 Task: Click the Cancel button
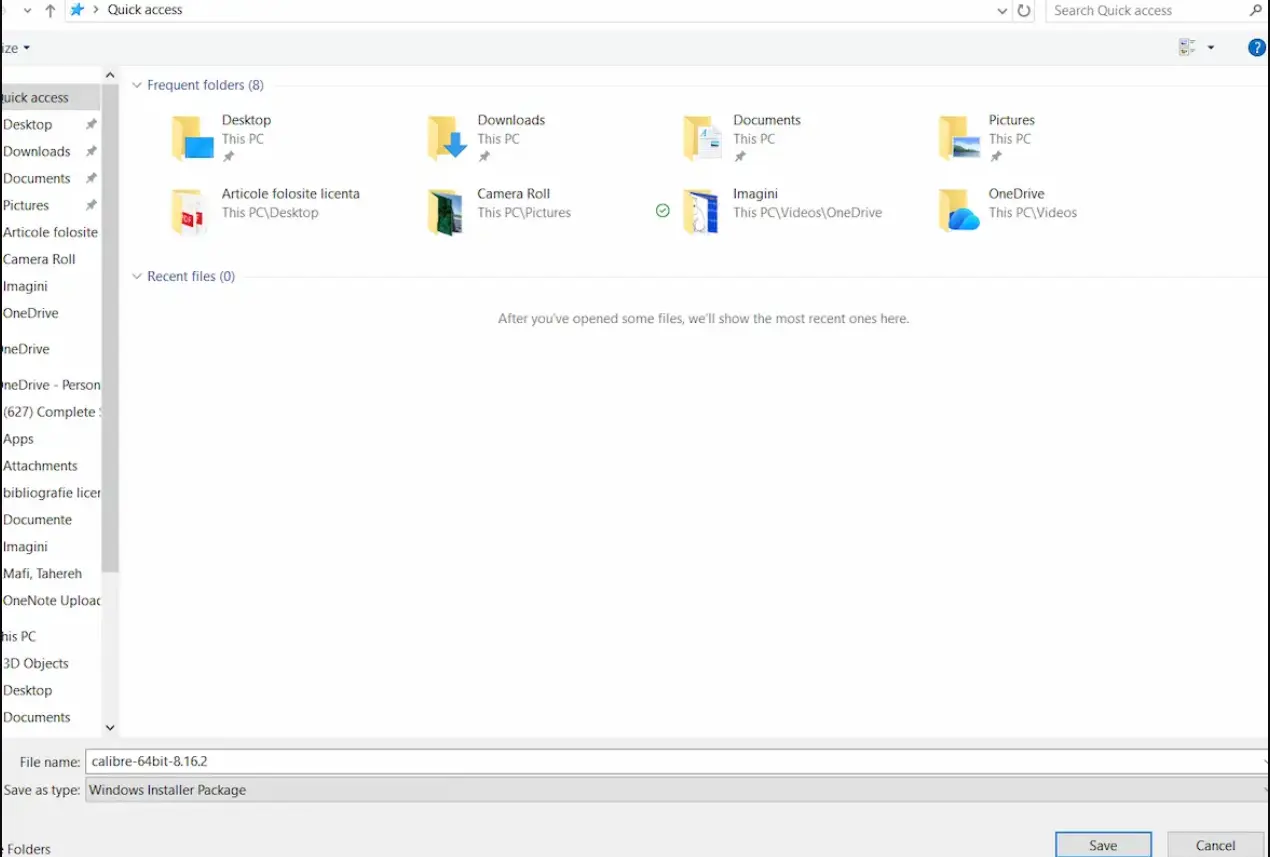(x=1215, y=845)
